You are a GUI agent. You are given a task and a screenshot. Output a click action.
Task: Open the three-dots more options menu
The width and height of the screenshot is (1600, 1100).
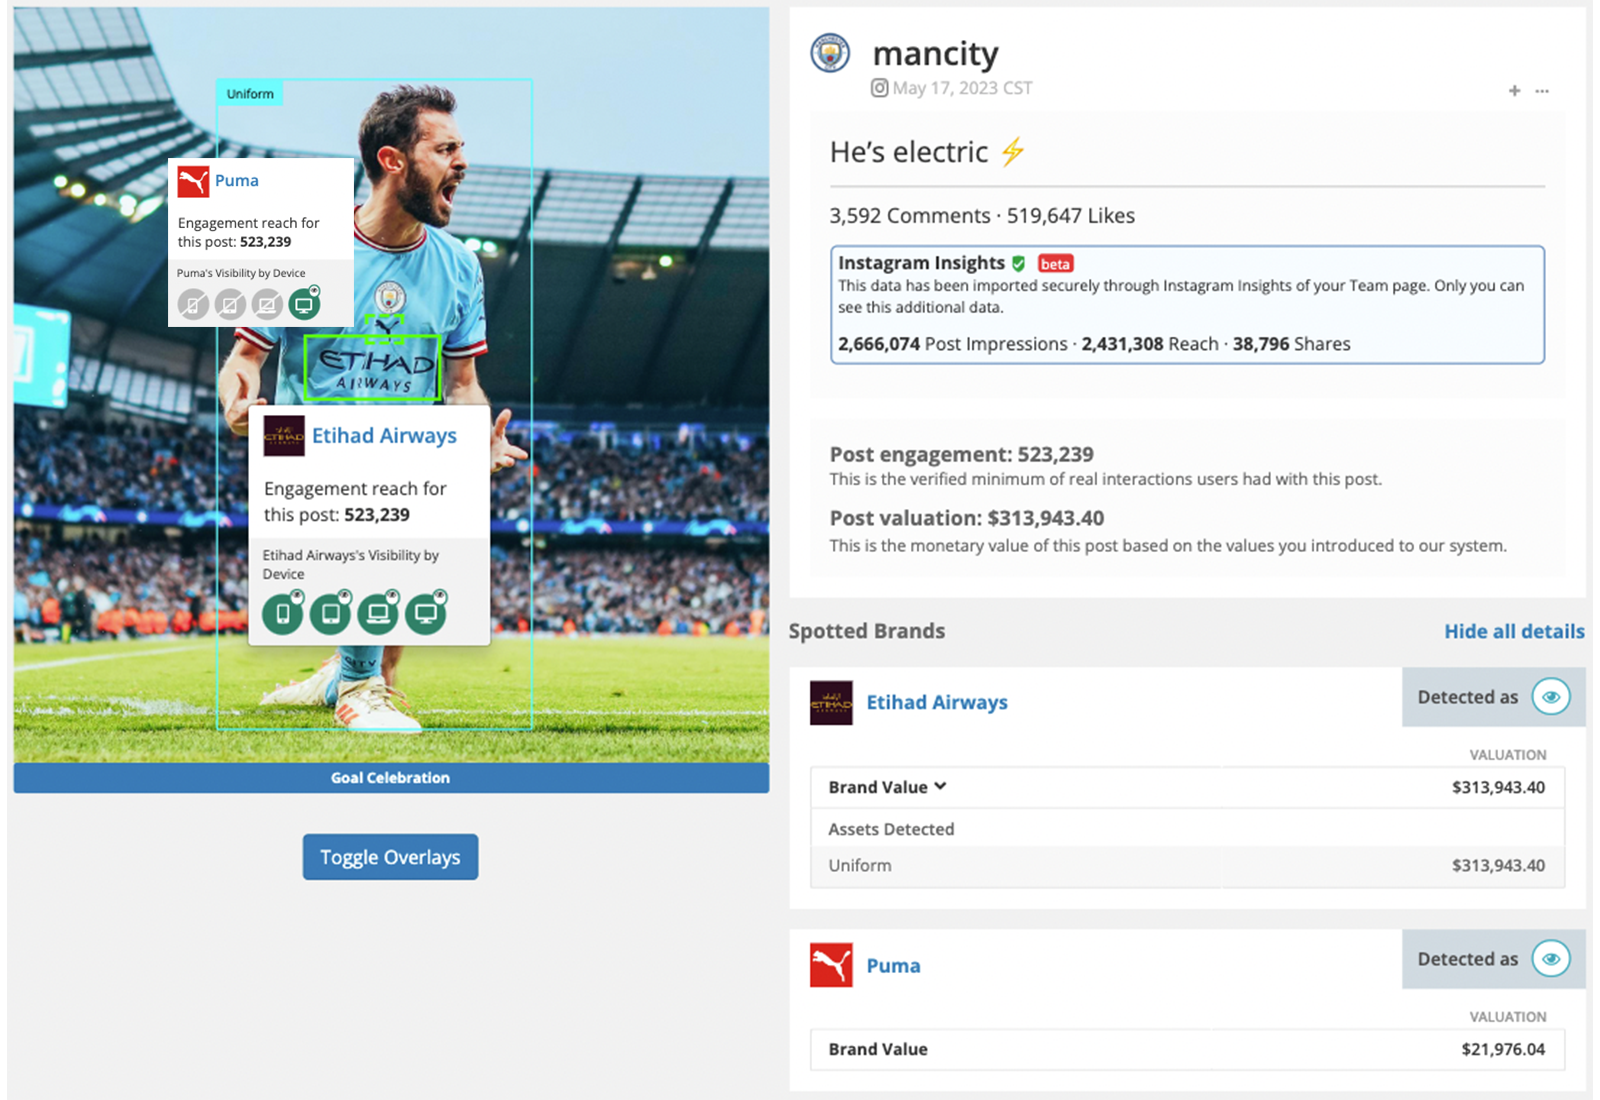(1542, 91)
